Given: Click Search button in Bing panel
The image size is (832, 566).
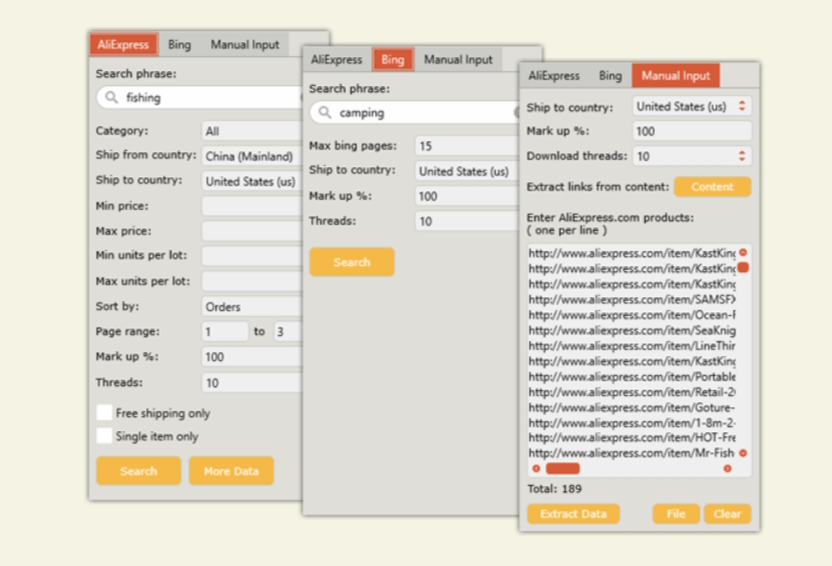Looking at the screenshot, I should coord(352,262).
